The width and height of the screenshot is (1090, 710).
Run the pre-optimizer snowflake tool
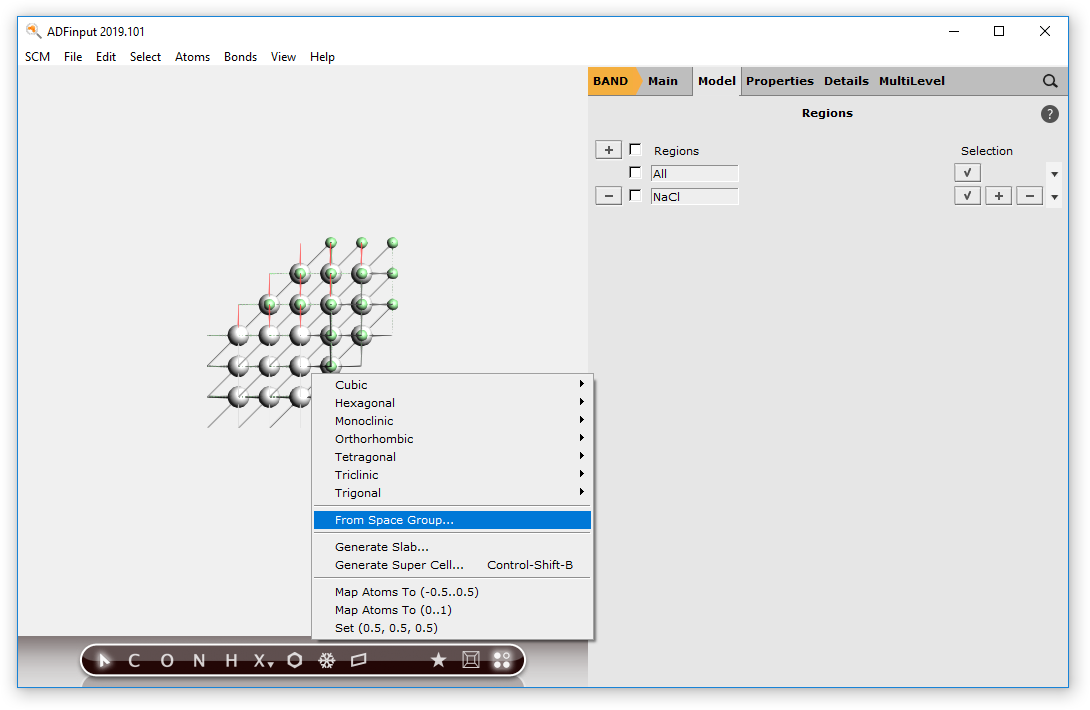click(x=327, y=660)
